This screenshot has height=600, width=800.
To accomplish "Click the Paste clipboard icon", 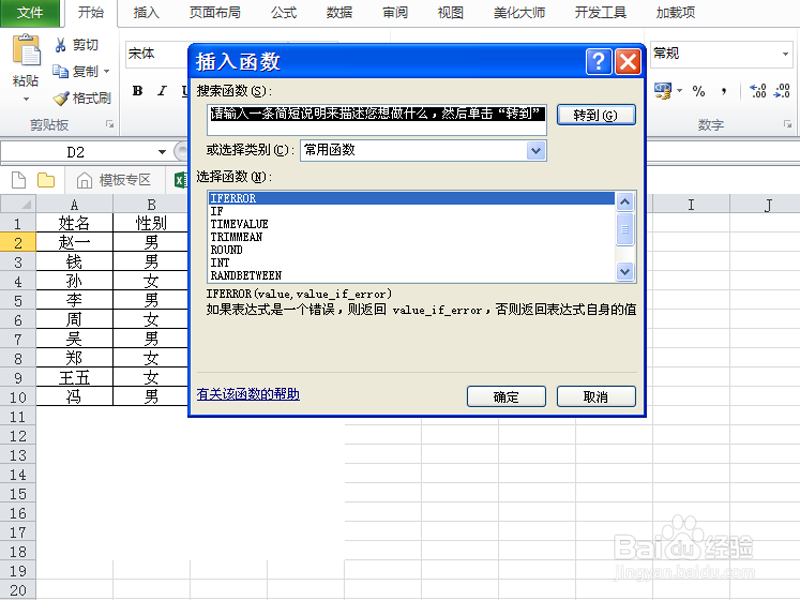I will tap(26, 50).
